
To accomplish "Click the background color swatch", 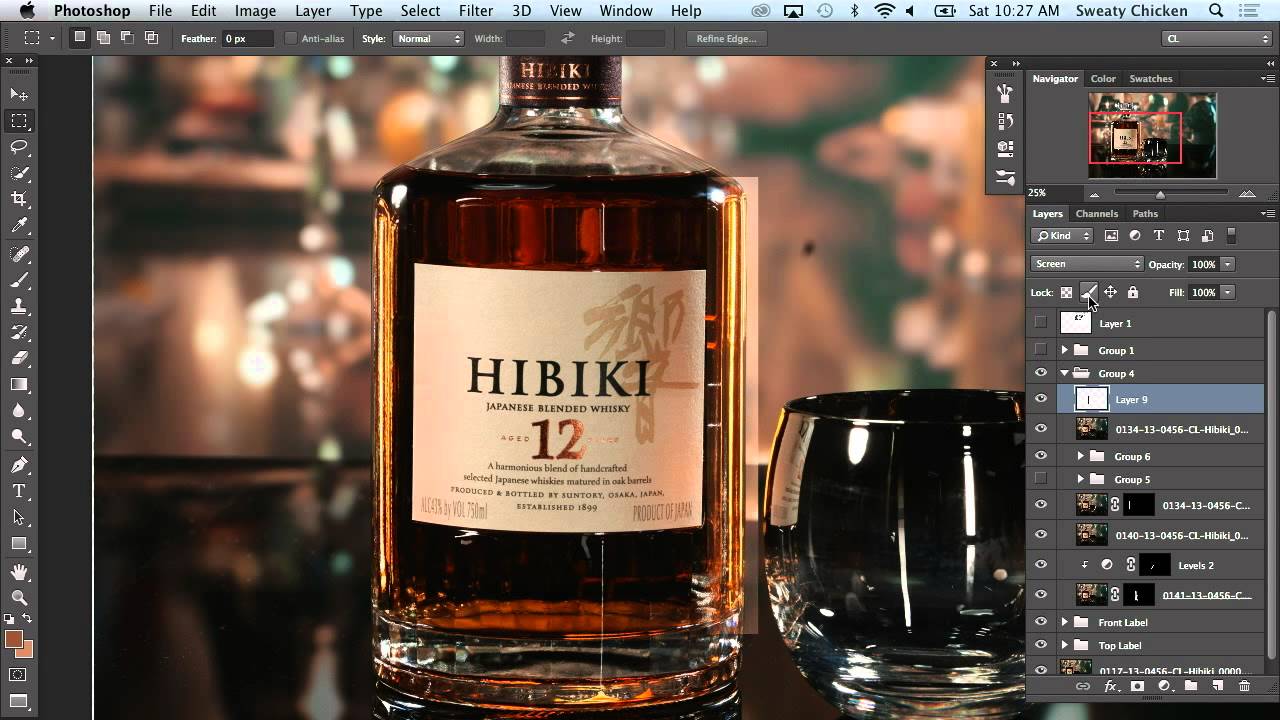I will pyautogui.click(x=25, y=650).
